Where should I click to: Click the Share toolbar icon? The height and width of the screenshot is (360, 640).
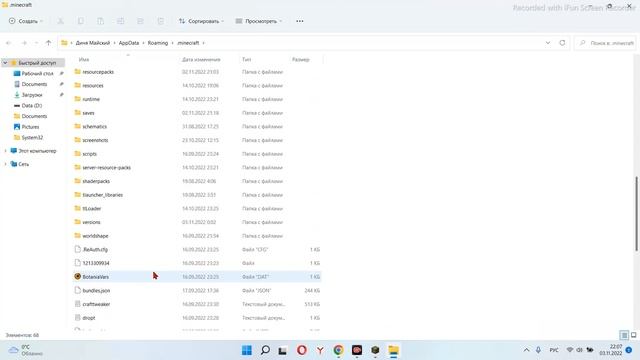[140, 21]
